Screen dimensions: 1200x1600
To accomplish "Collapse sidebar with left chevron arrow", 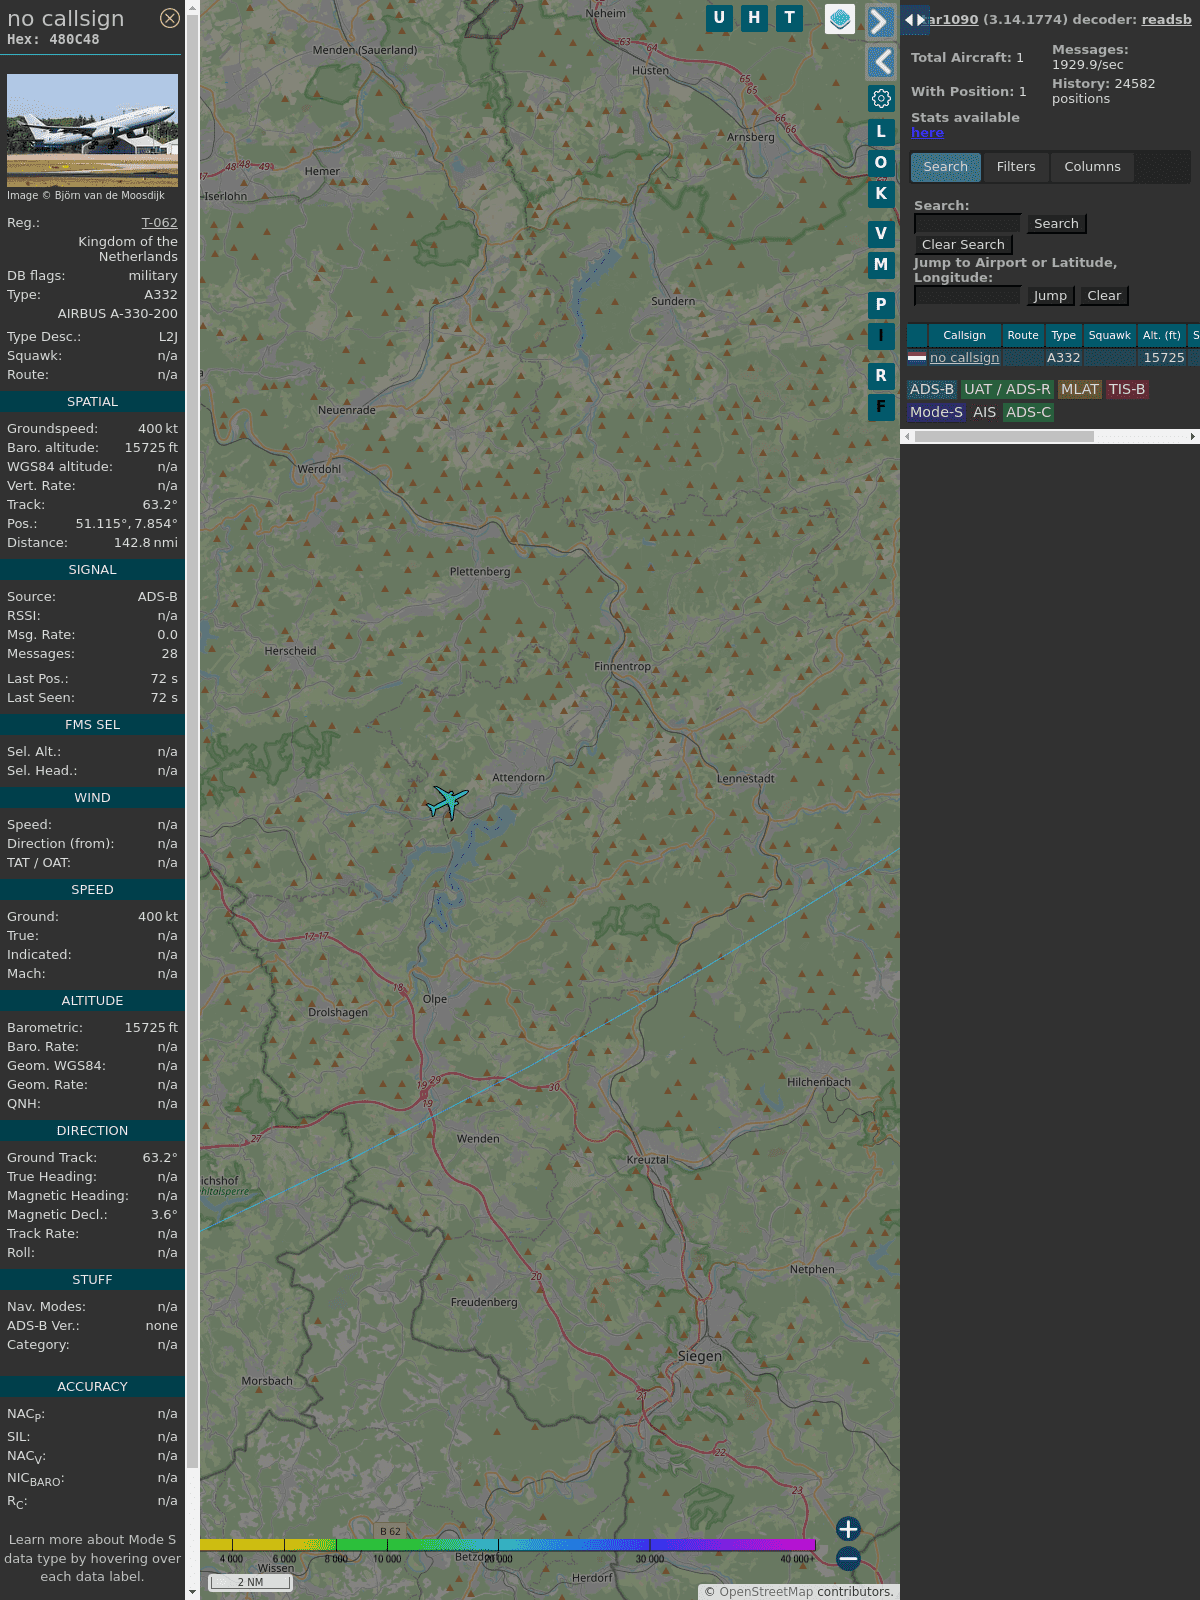I will click(880, 62).
